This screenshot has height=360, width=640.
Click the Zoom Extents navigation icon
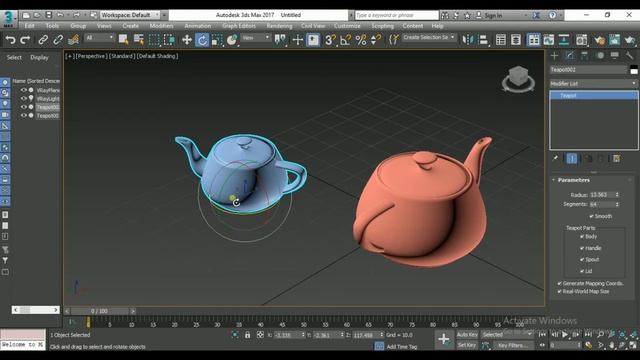coord(622,335)
